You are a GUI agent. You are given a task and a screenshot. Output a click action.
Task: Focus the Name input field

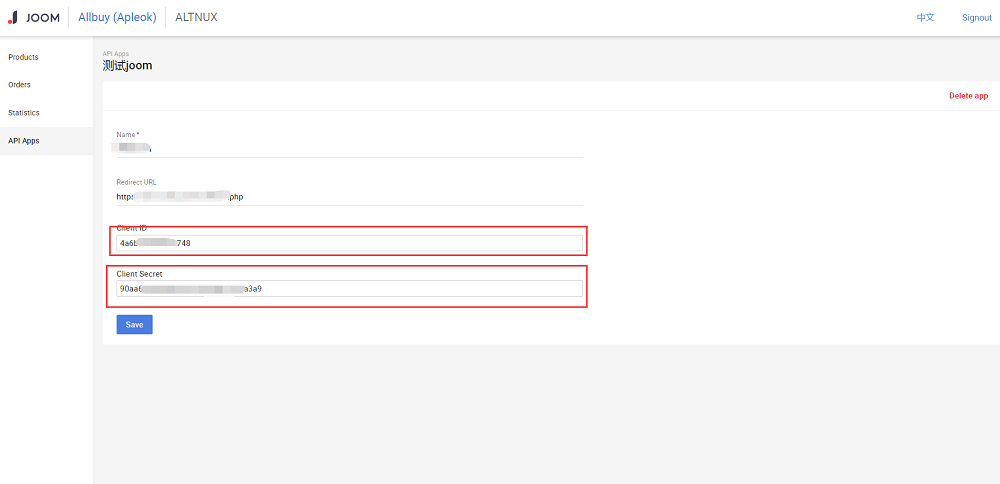click(349, 147)
